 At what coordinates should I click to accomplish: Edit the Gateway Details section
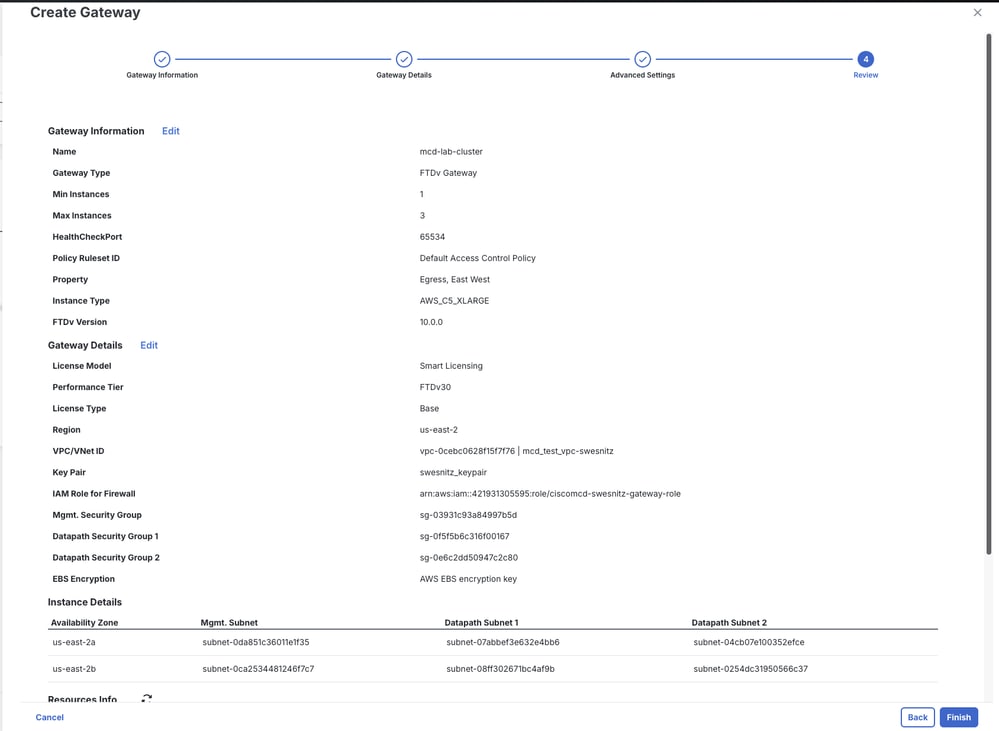[148, 345]
